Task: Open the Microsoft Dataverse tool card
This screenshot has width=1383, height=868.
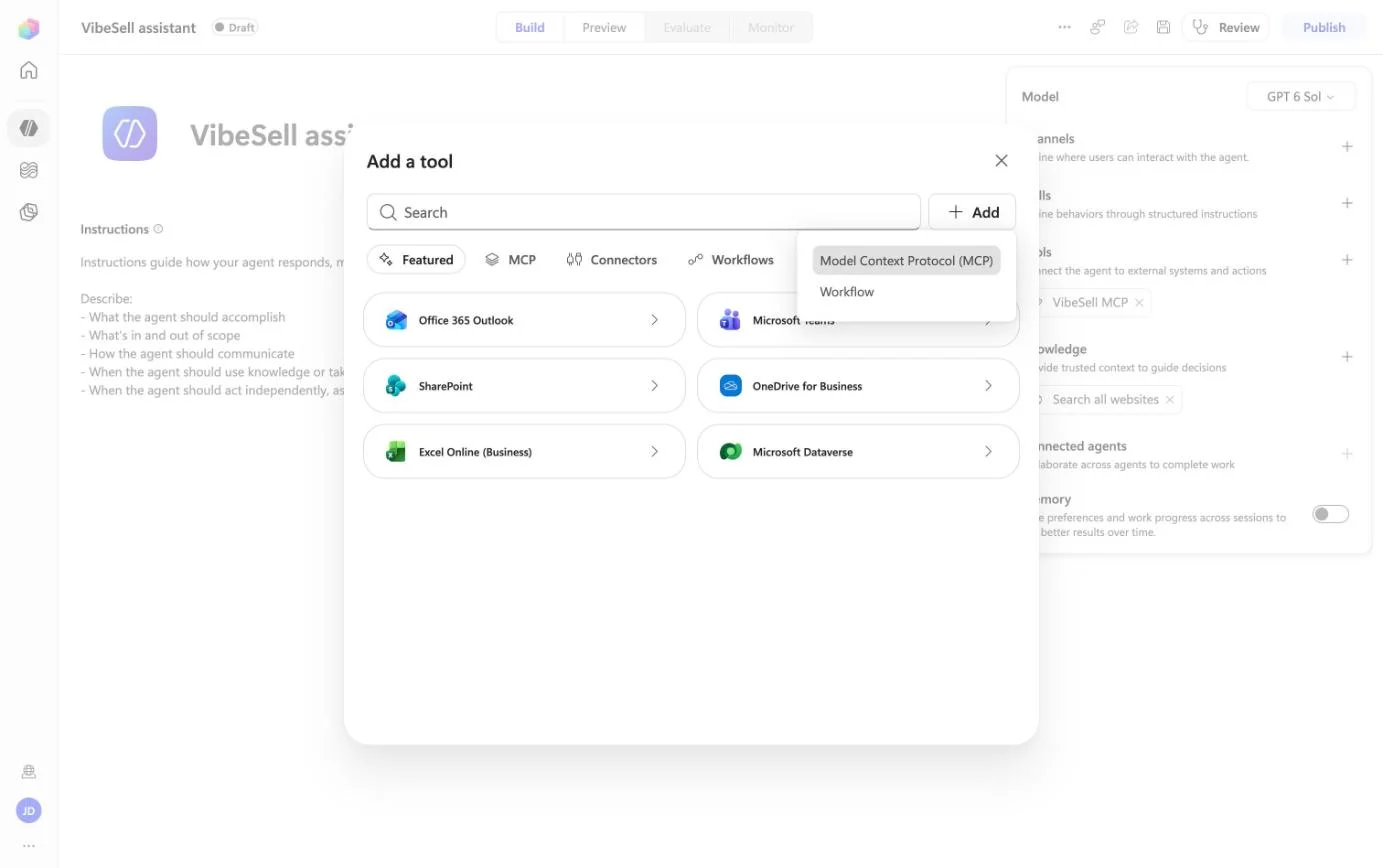Action: click(858, 452)
